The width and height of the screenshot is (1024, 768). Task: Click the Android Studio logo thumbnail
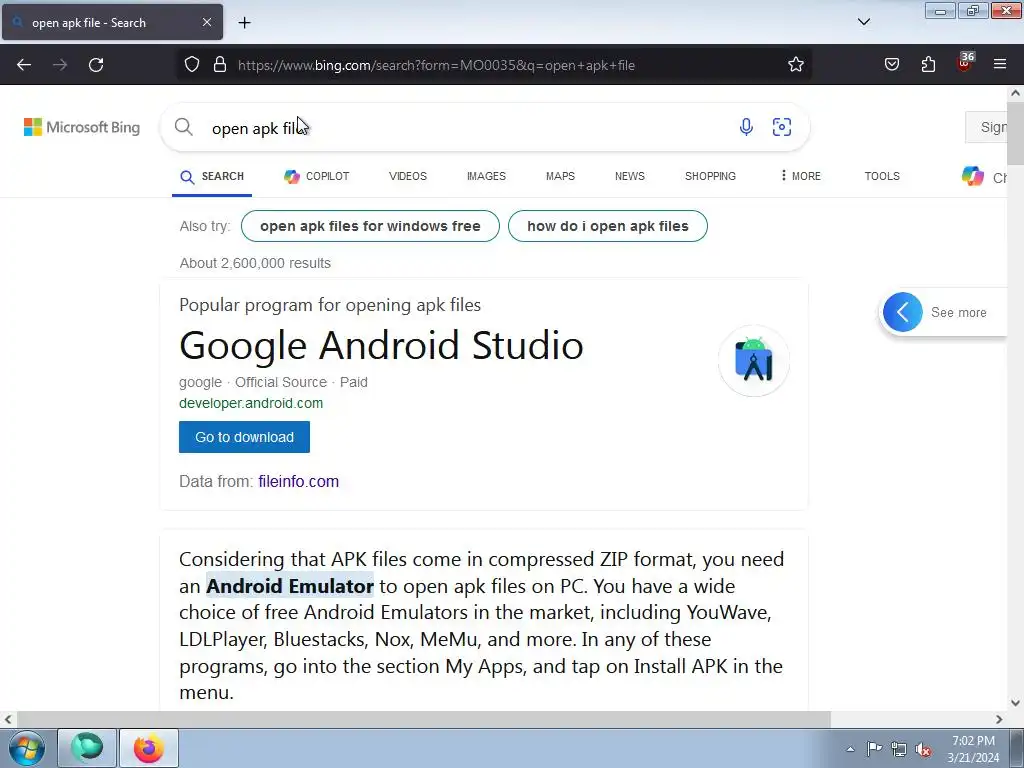tap(754, 360)
